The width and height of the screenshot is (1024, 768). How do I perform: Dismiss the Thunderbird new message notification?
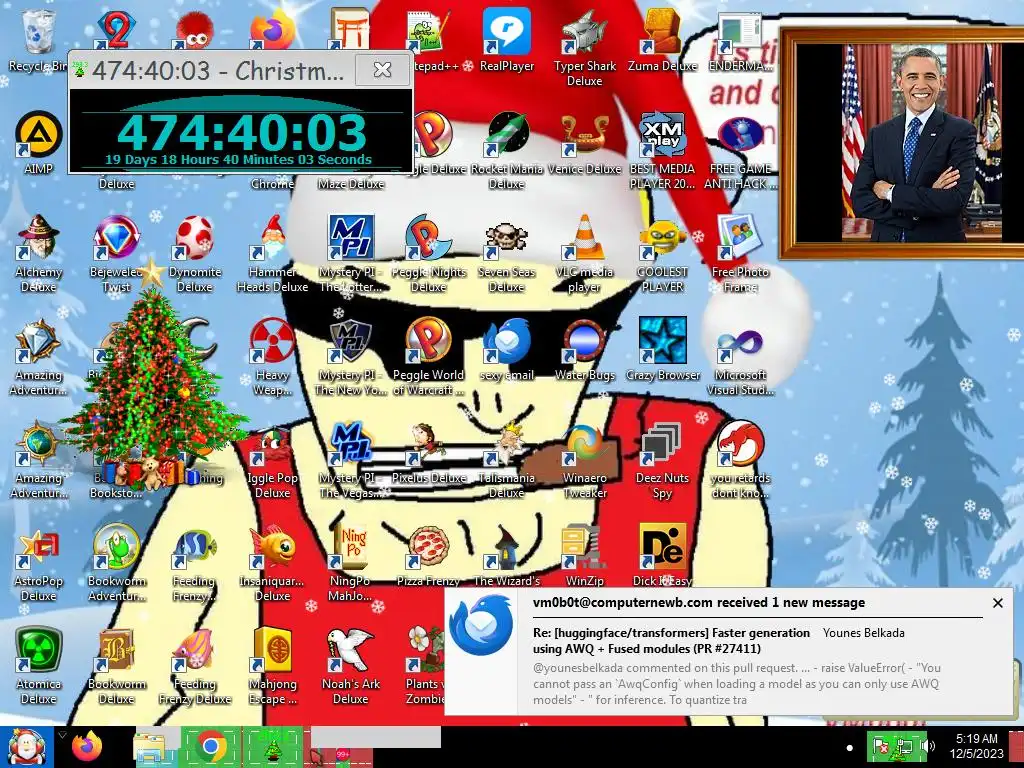click(x=997, y=603)
